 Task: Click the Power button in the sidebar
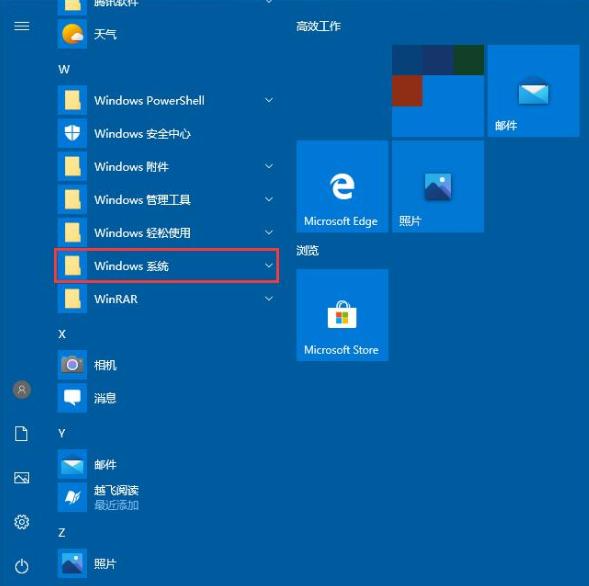[21, 566]
